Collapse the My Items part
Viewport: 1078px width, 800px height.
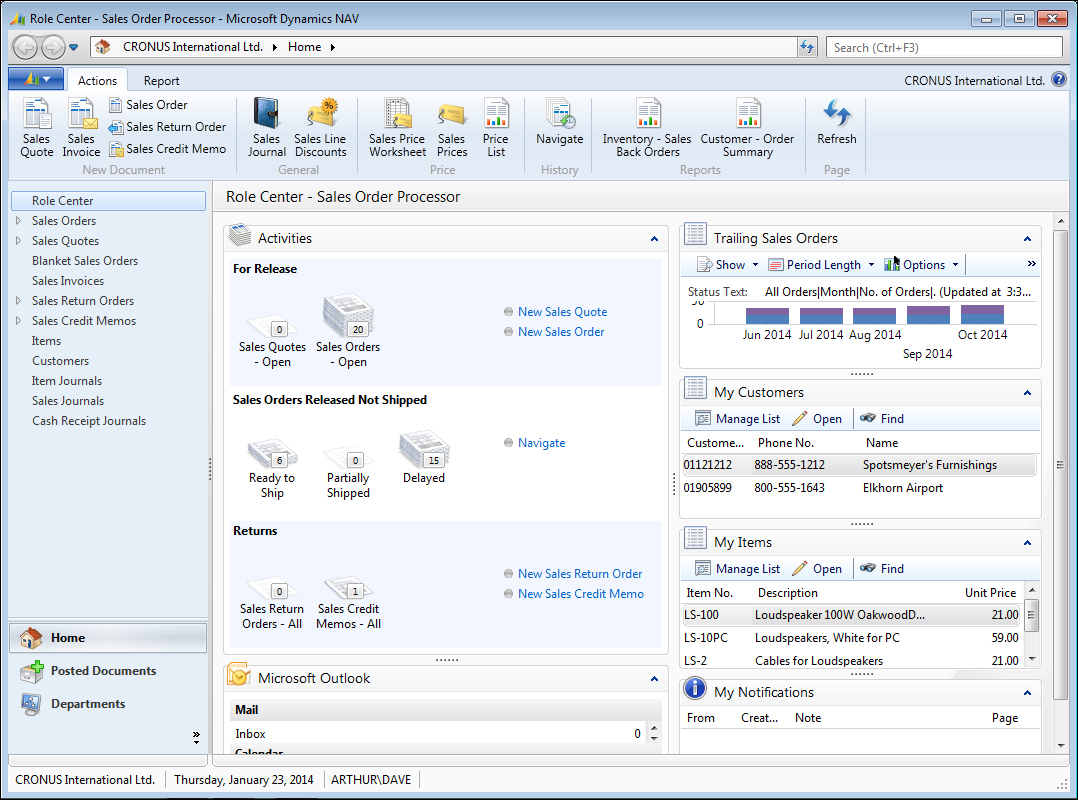[x=1027, y=543]
